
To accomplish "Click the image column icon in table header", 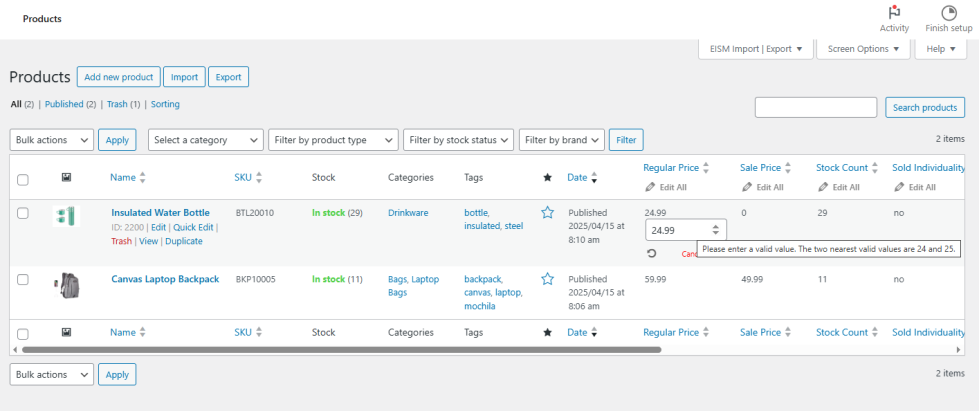I will [66, 177].
